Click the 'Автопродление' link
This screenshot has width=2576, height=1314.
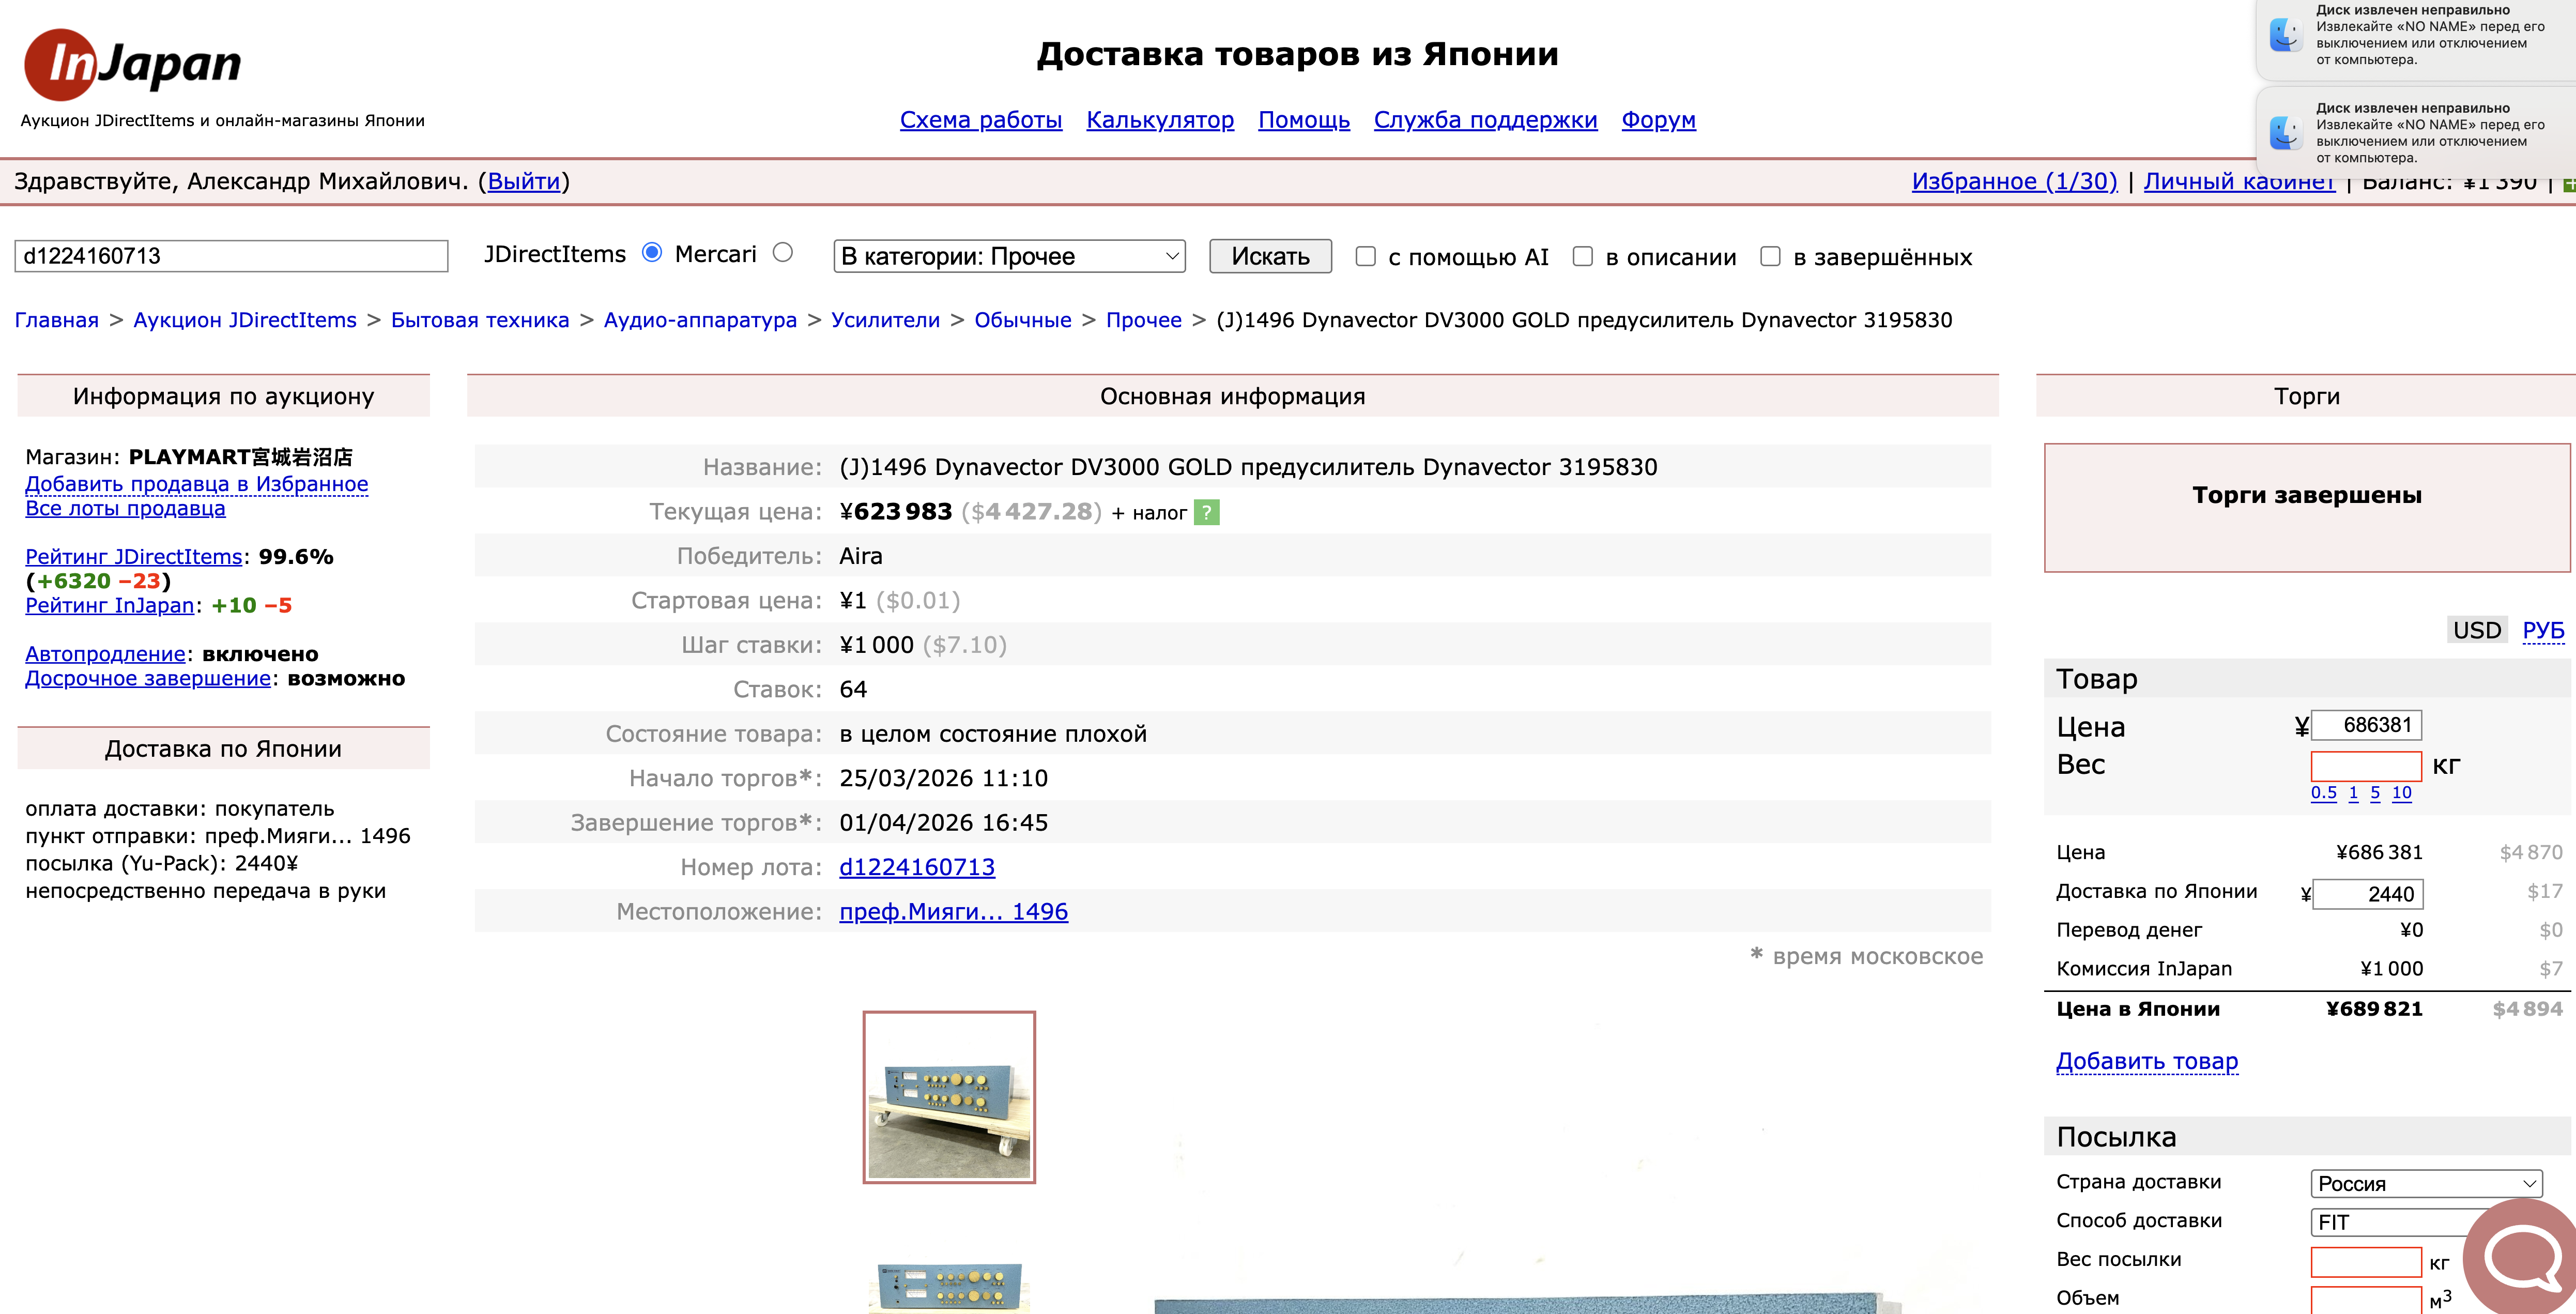[x=105, y=655]
